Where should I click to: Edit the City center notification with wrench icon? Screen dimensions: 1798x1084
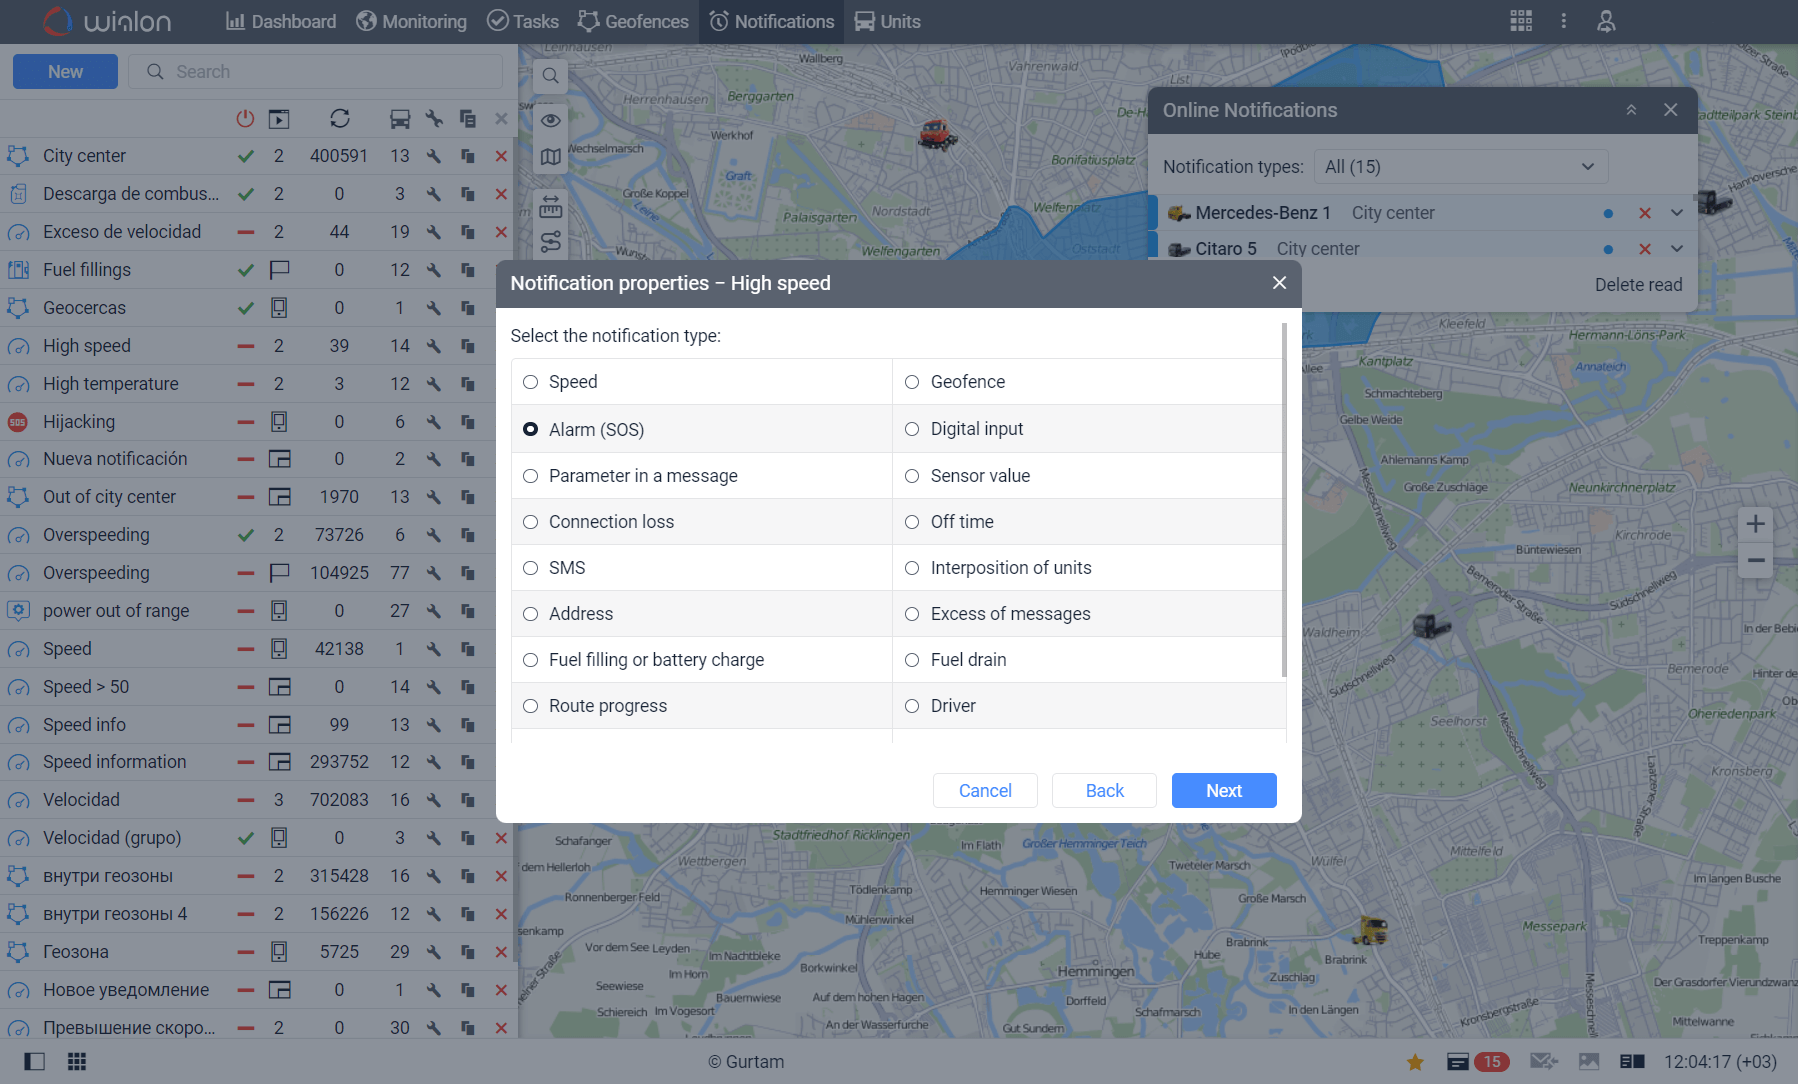pyautogui.click(x=433, y=155)
